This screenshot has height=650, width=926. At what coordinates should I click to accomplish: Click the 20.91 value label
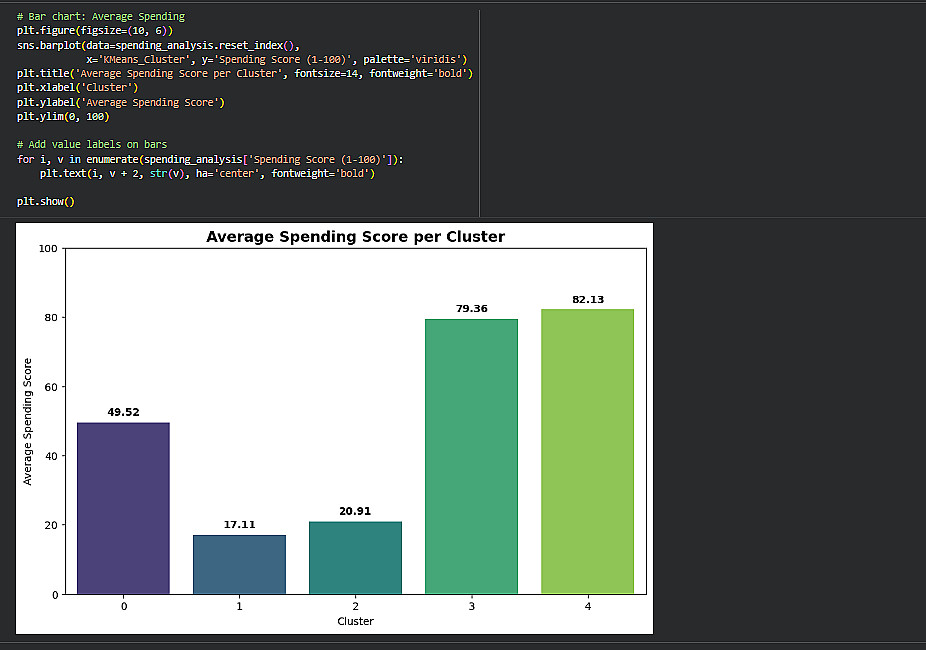[355, 511]
